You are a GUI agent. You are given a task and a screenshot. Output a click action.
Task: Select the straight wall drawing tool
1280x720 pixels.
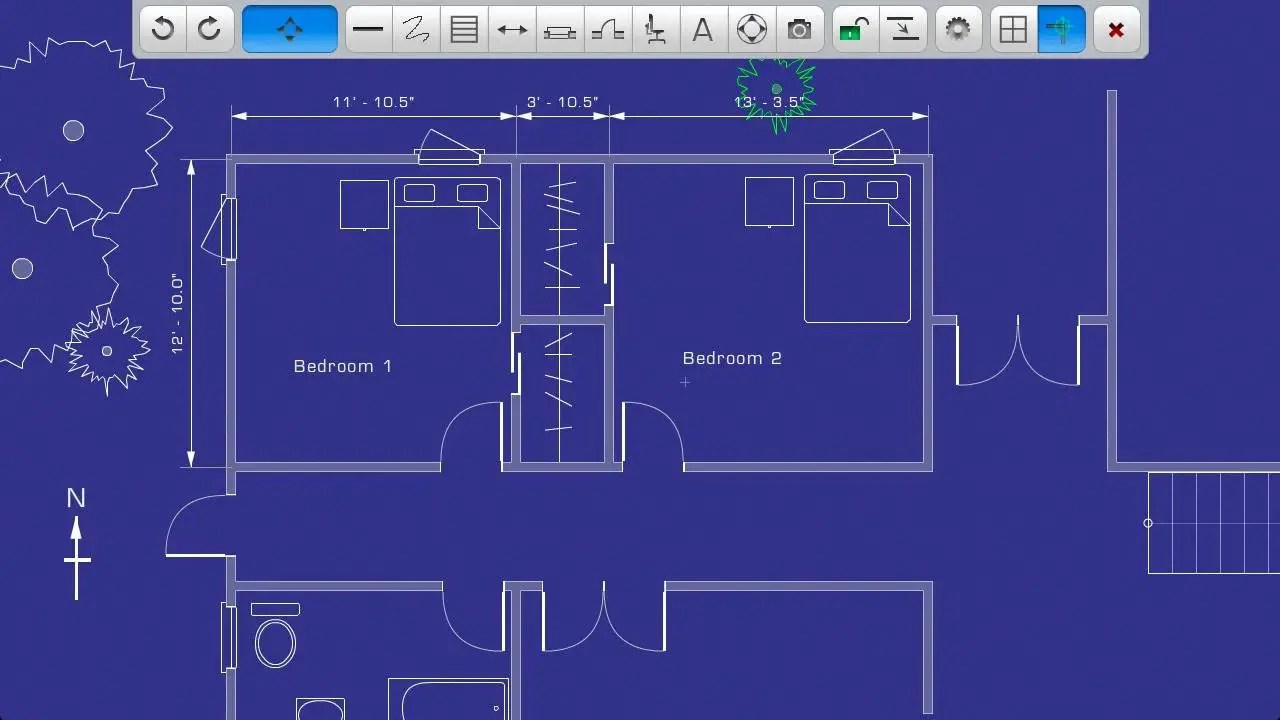point(367,29)
